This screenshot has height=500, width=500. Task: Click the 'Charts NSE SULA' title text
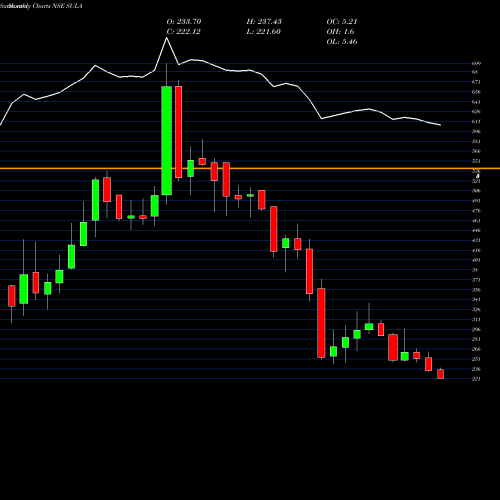[57, 6]
